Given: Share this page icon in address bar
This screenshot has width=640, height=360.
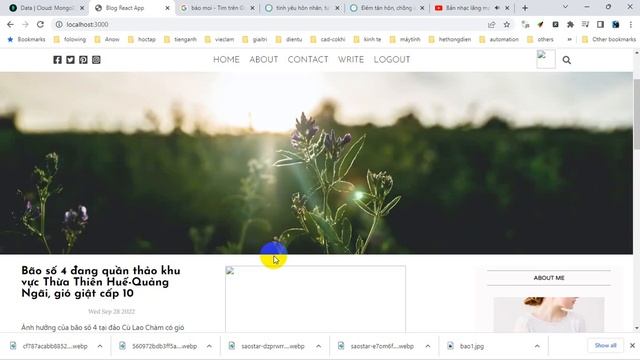Looking at the screenshot, I should (491, 24).
